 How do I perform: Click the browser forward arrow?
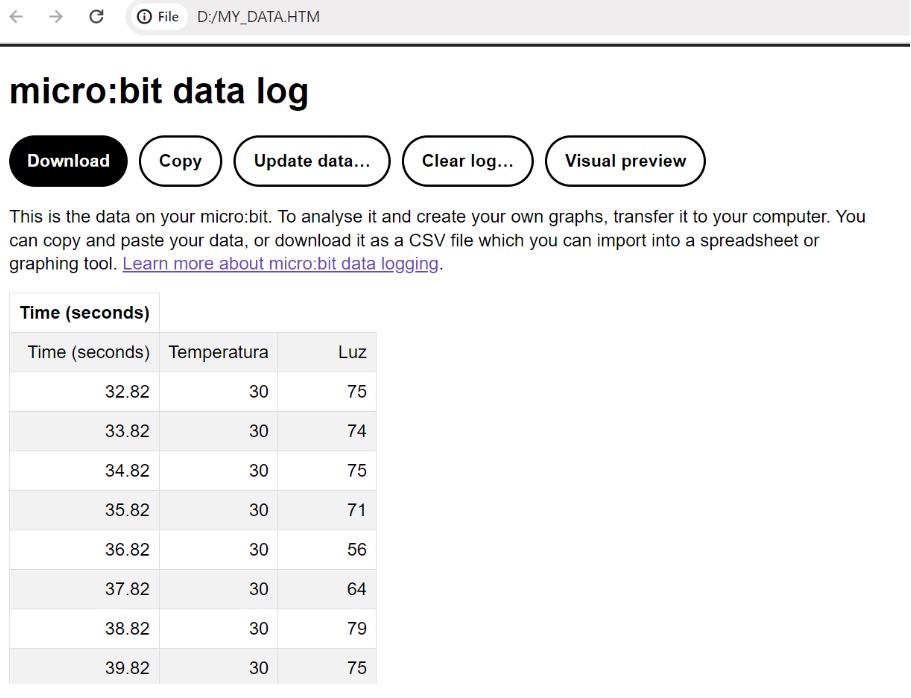(56, 17)
